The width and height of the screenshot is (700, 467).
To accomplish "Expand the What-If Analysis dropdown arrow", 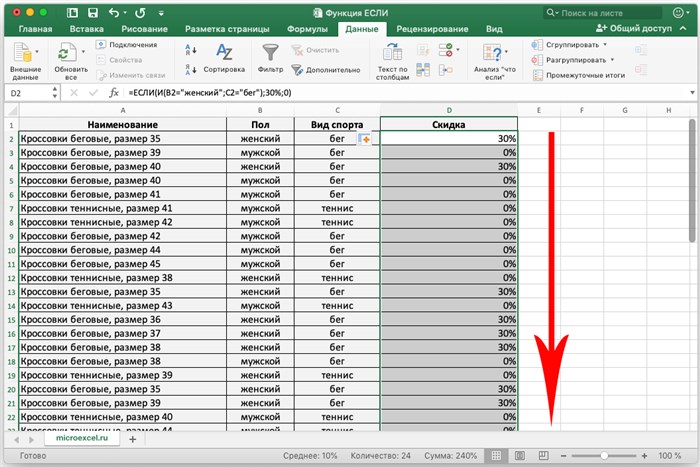I will (506, 51).
